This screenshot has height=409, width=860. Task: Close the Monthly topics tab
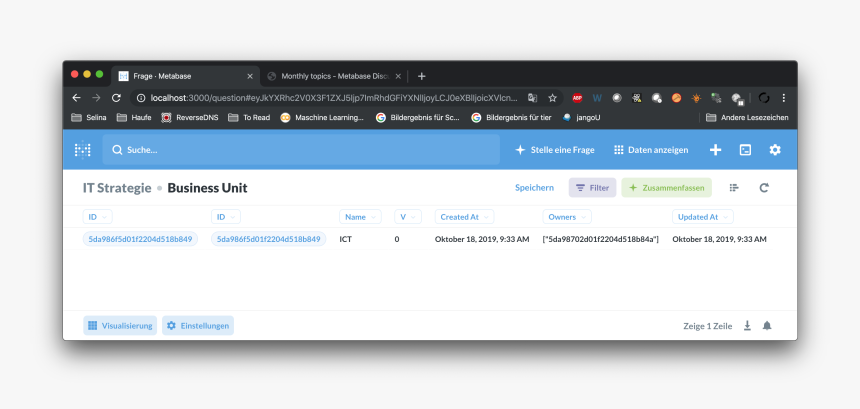click(x=398, y=76)
